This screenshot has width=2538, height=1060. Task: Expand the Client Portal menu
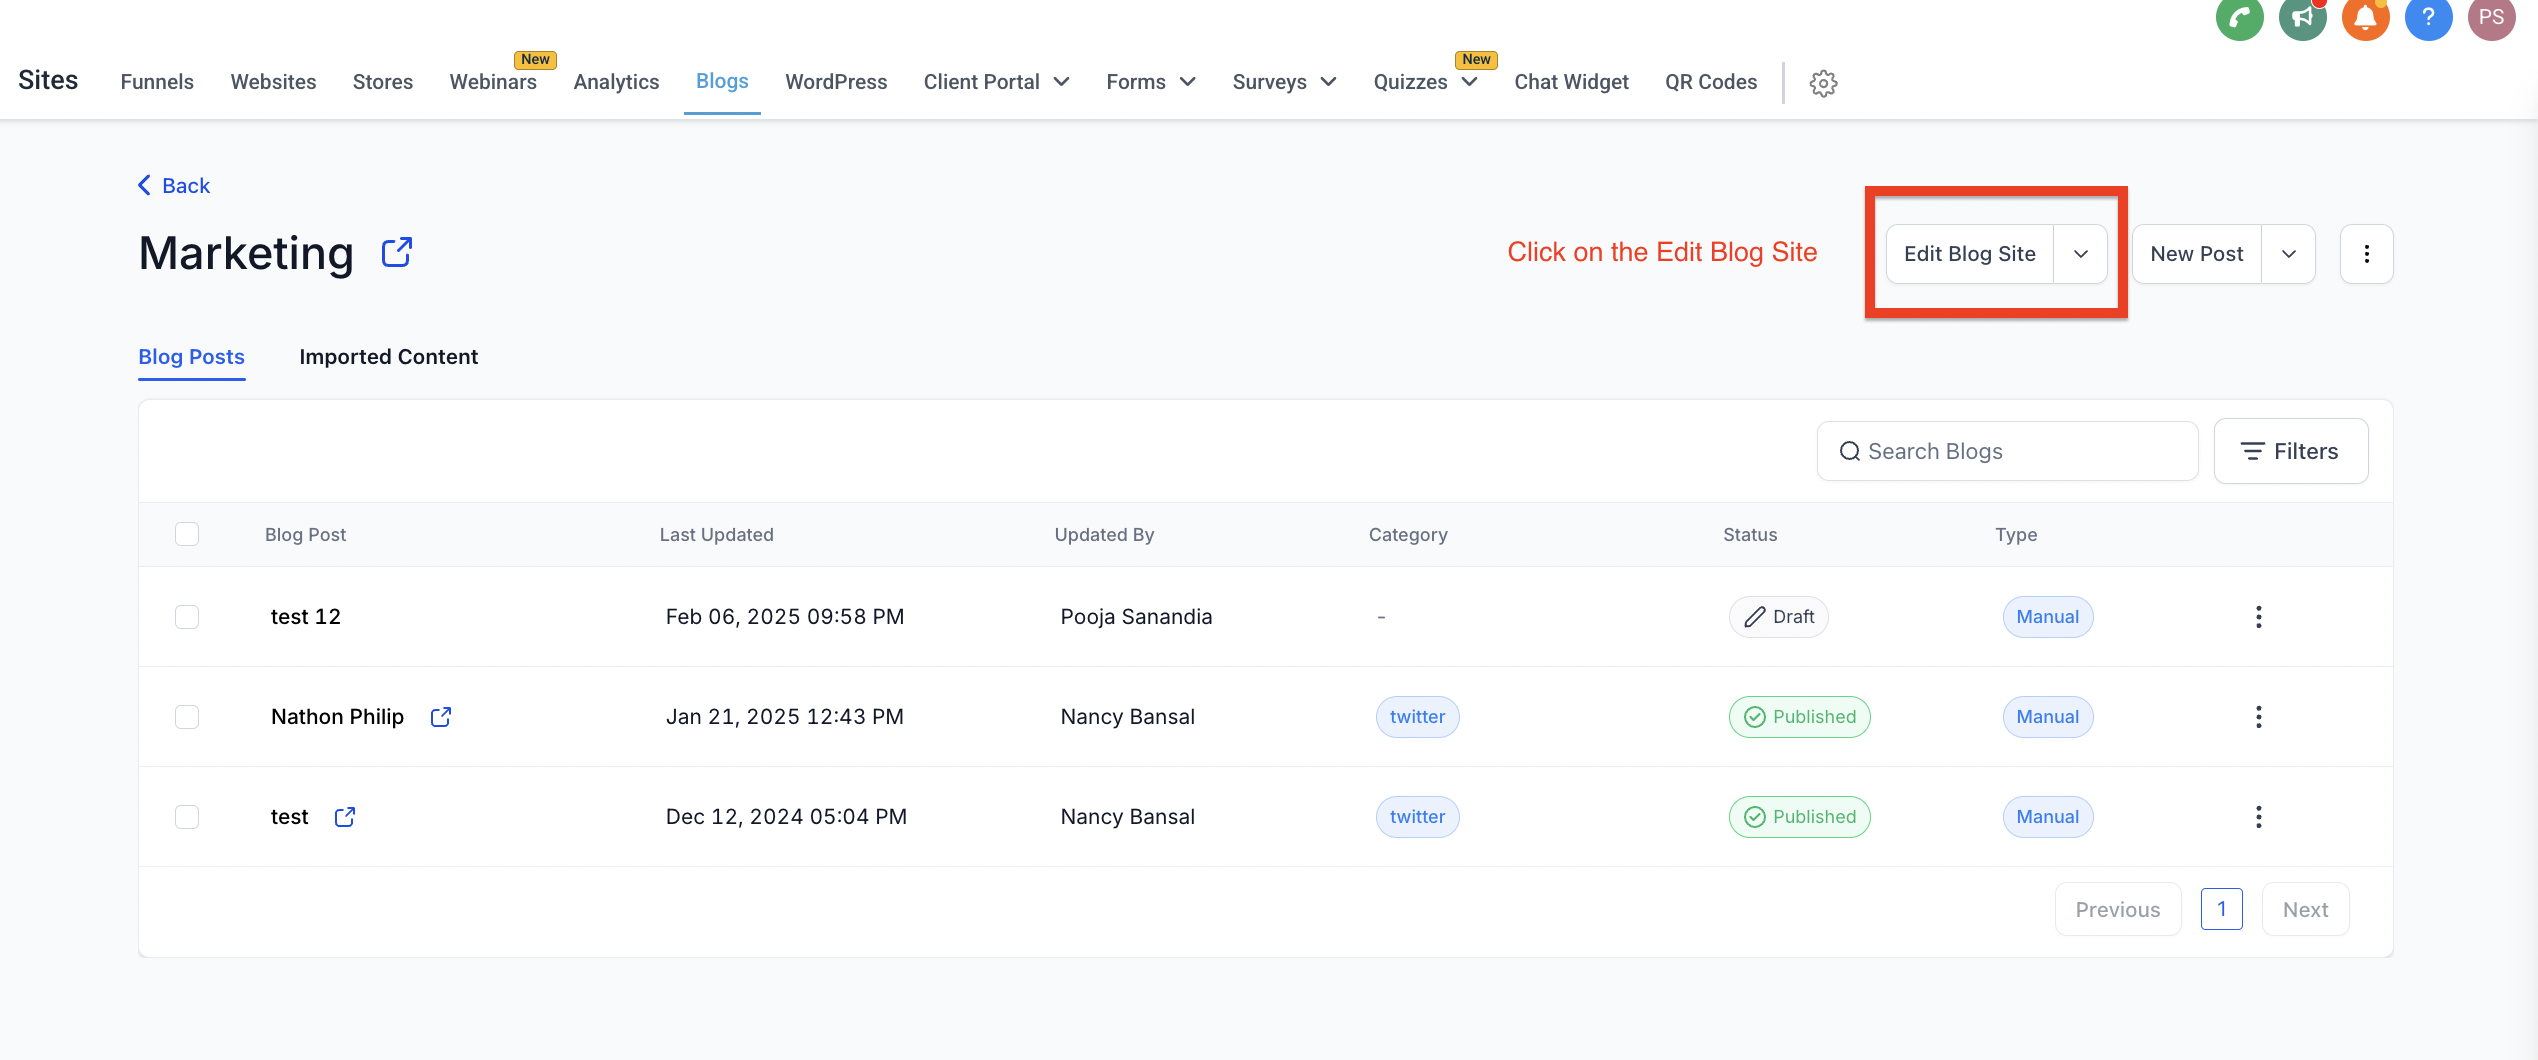[x=996, y=82]
